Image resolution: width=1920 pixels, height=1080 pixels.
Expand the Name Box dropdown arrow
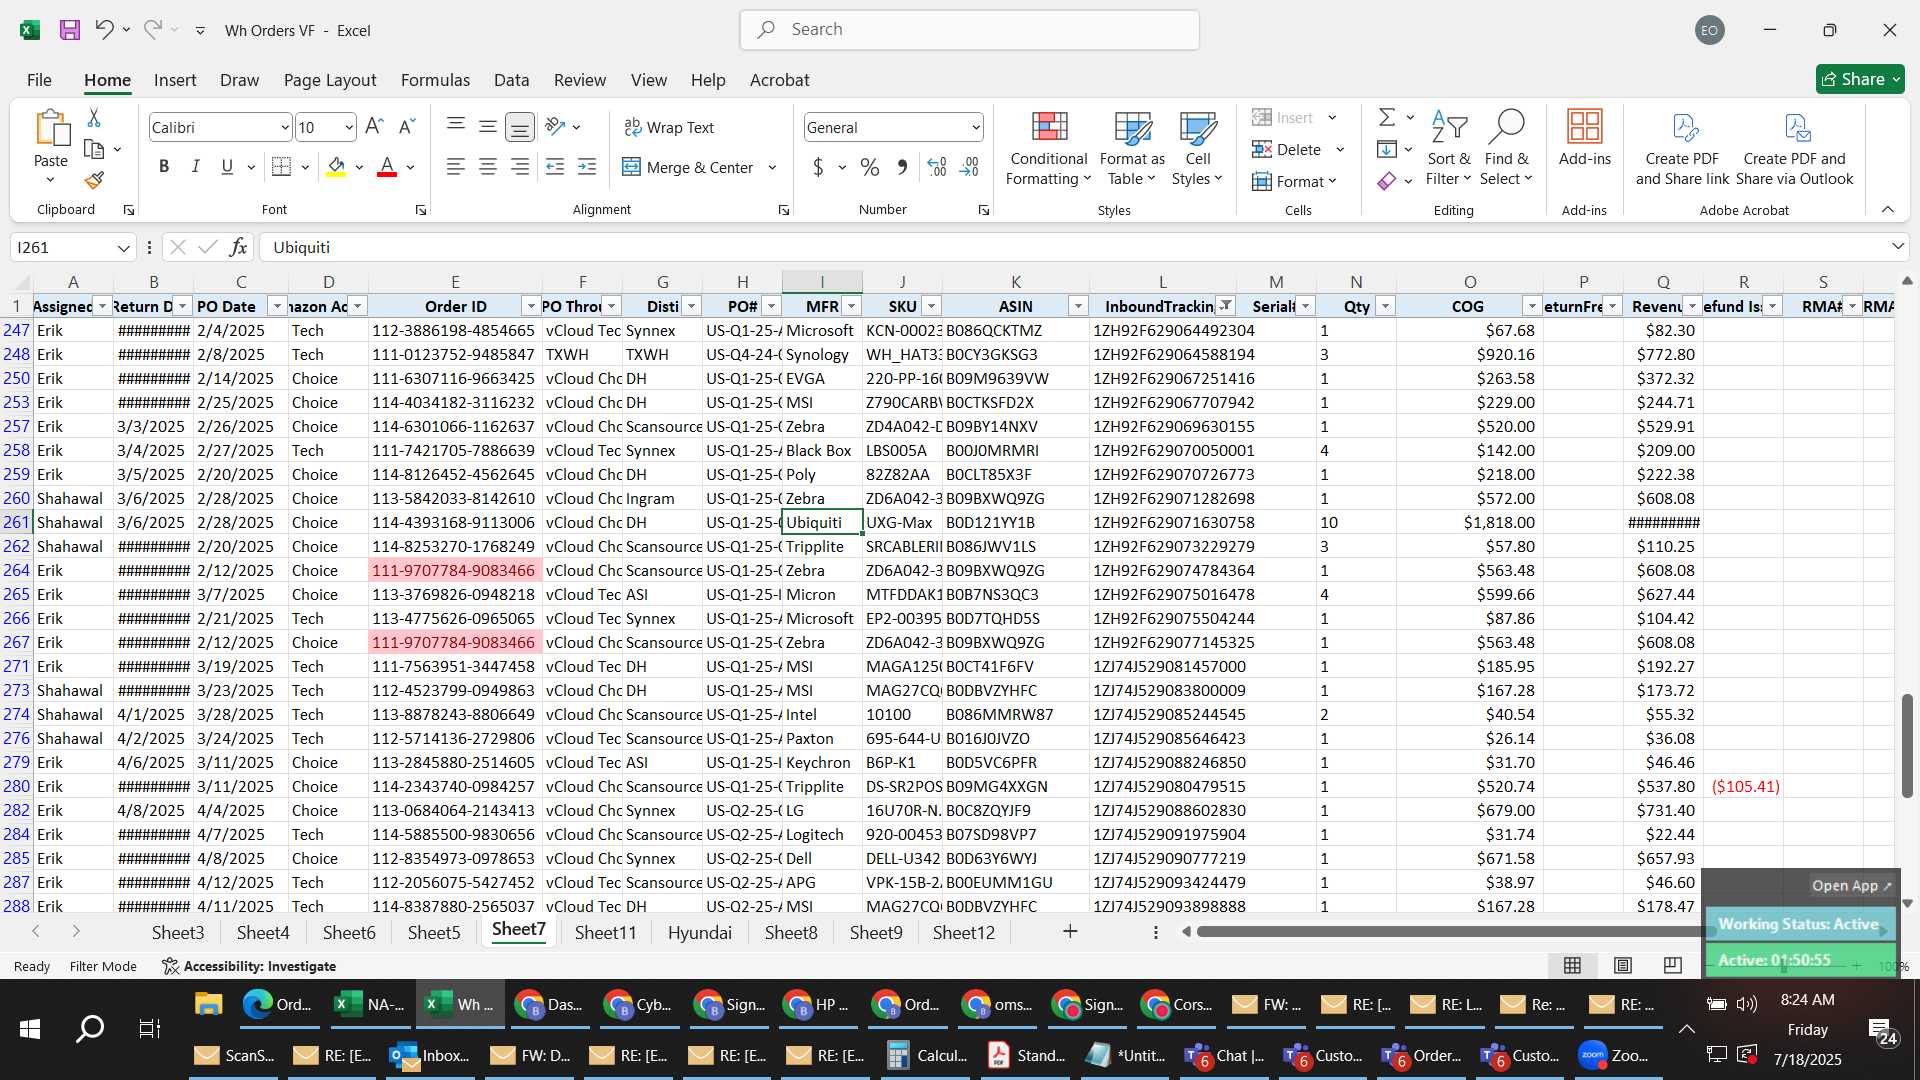(123, 248)
